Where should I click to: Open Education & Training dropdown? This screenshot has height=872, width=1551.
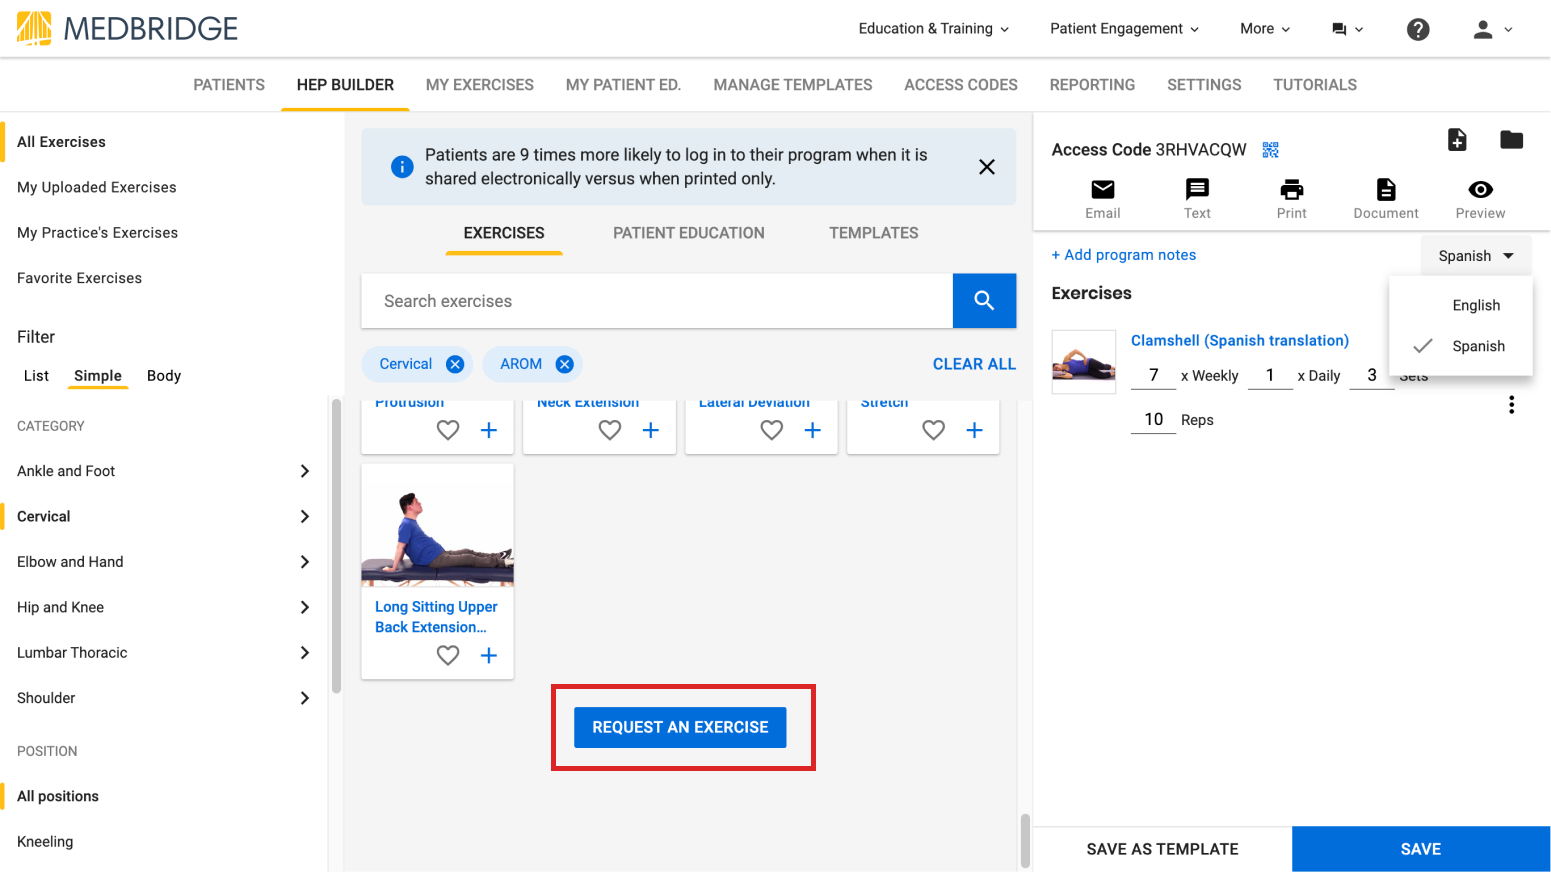tap(934, 29)
